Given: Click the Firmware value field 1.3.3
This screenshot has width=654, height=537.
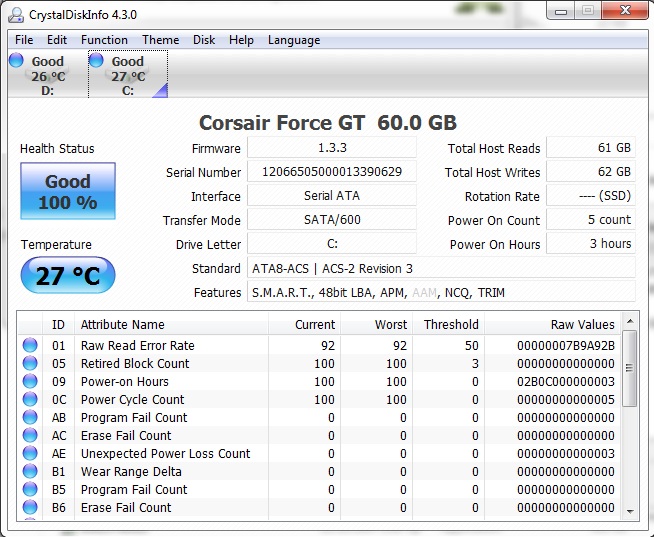Looking at the screenshot, I should pyautogui.click(x=332, y=148).
